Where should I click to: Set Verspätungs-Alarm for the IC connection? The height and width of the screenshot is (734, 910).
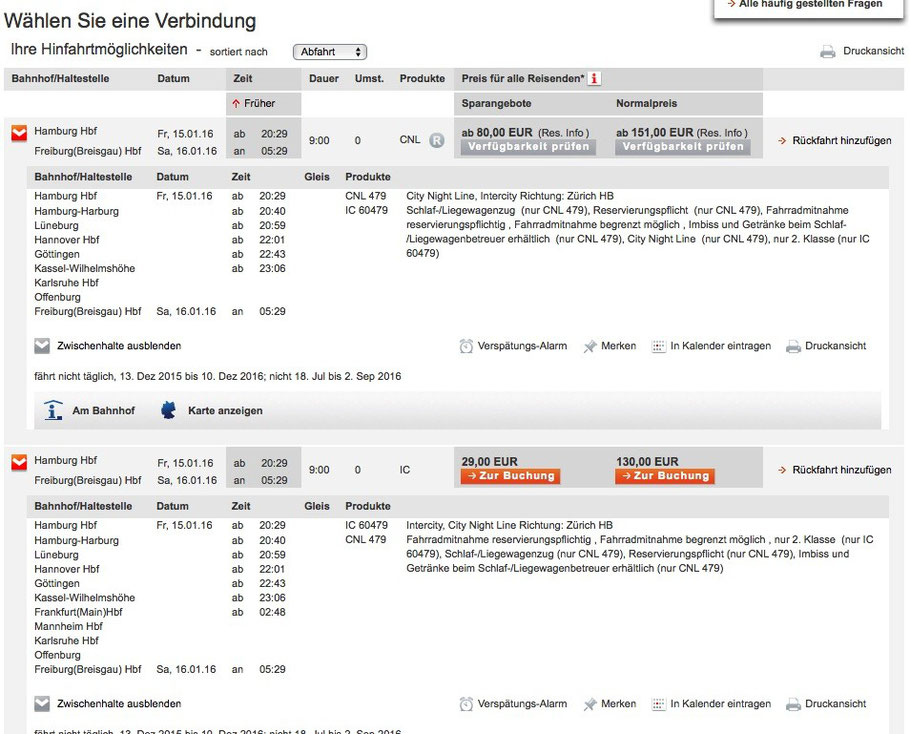[x=522, y=704]
